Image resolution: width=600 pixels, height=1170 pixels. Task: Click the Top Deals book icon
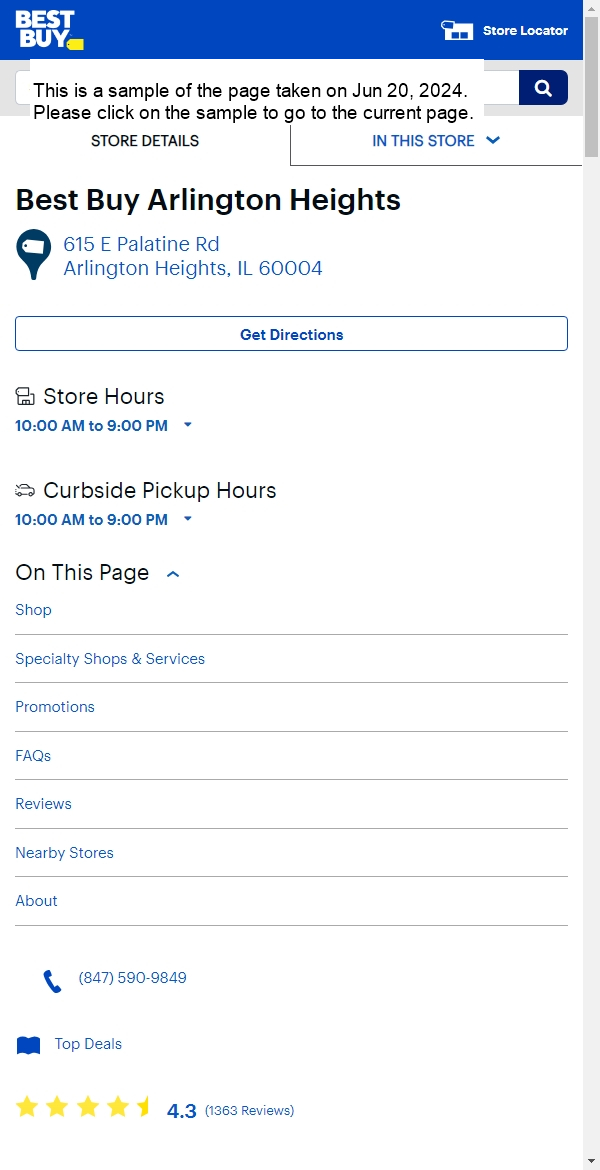pos(29,1045)
